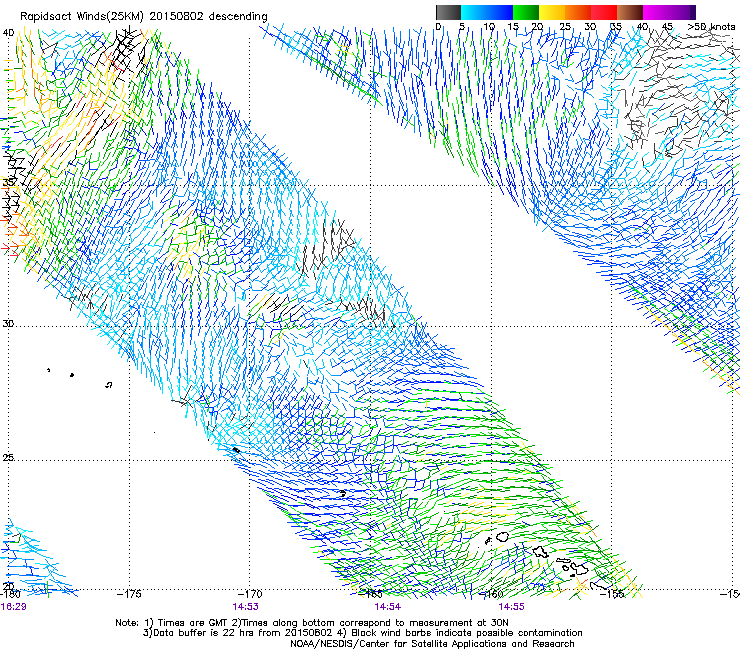Click the '>50 knots' legend label

point(711,27)
